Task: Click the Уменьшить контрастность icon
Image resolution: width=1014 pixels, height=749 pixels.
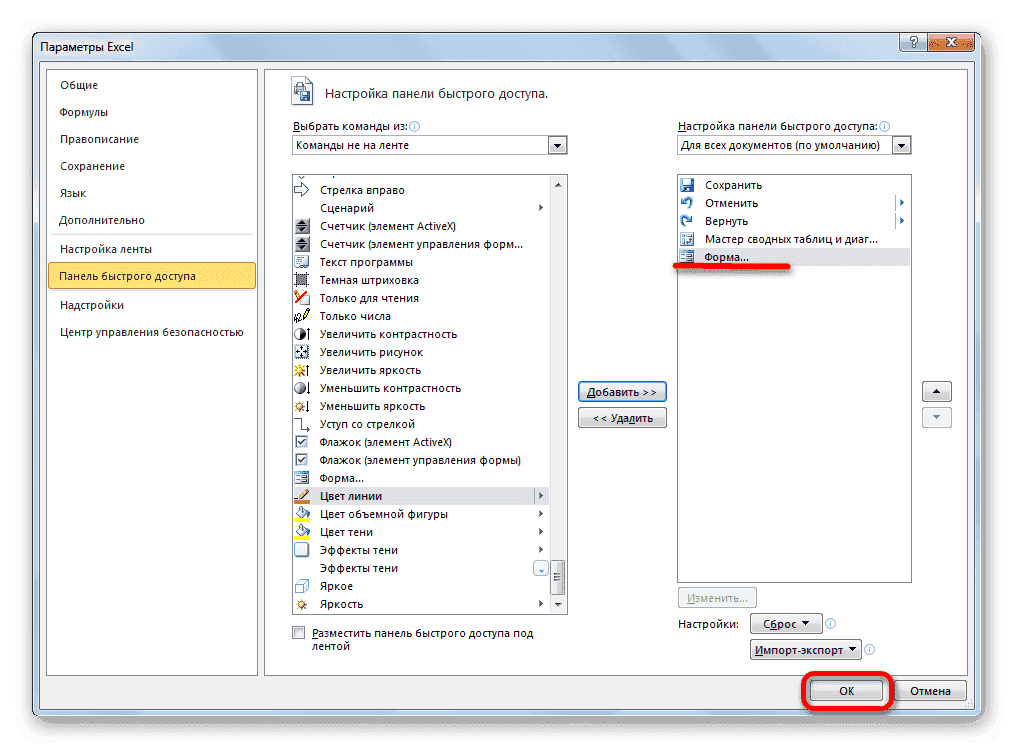Action: coord(301,388)
